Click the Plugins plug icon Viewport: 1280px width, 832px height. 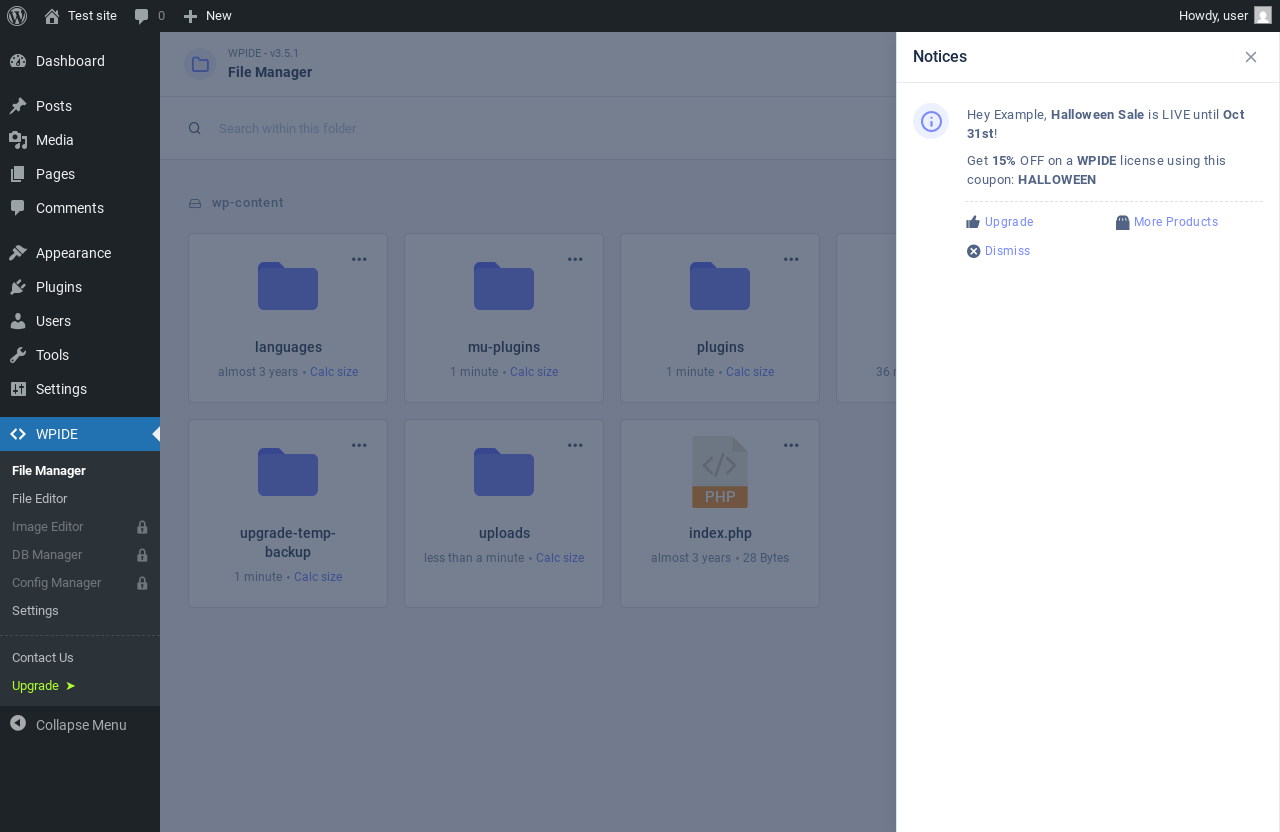point(18,287)
